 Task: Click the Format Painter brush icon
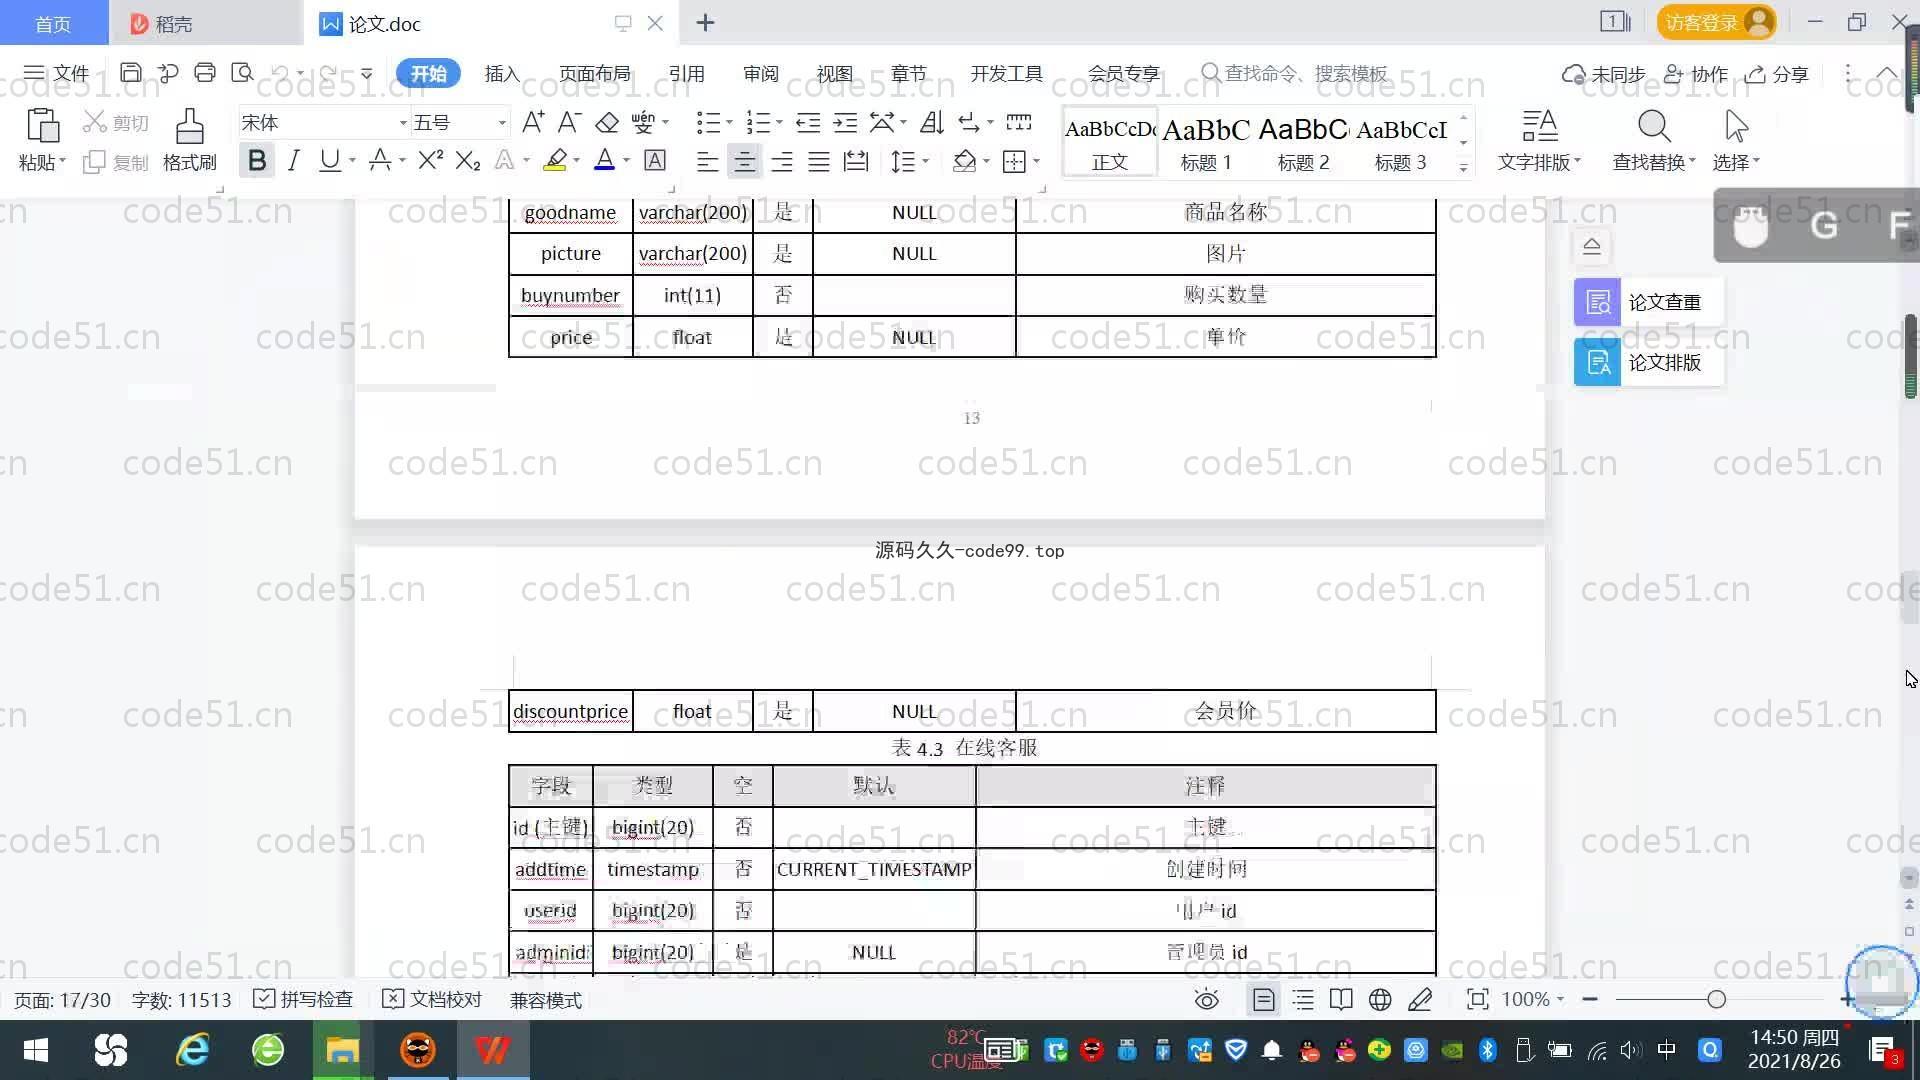pyautogui.click(x=190, y=127)
